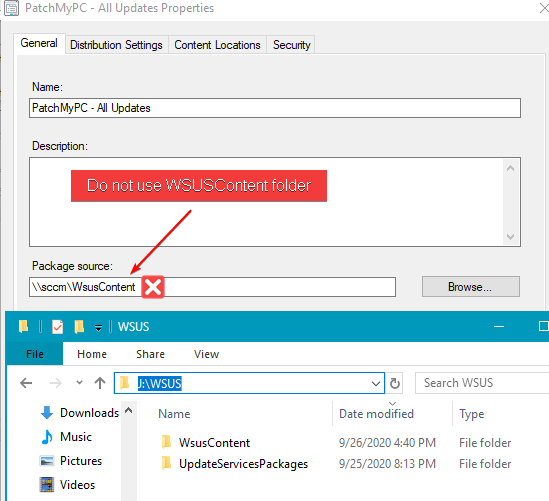Open the Share ribbon tab in Explorer
Viewport: 549px width, 501px height.
point(151,354)
